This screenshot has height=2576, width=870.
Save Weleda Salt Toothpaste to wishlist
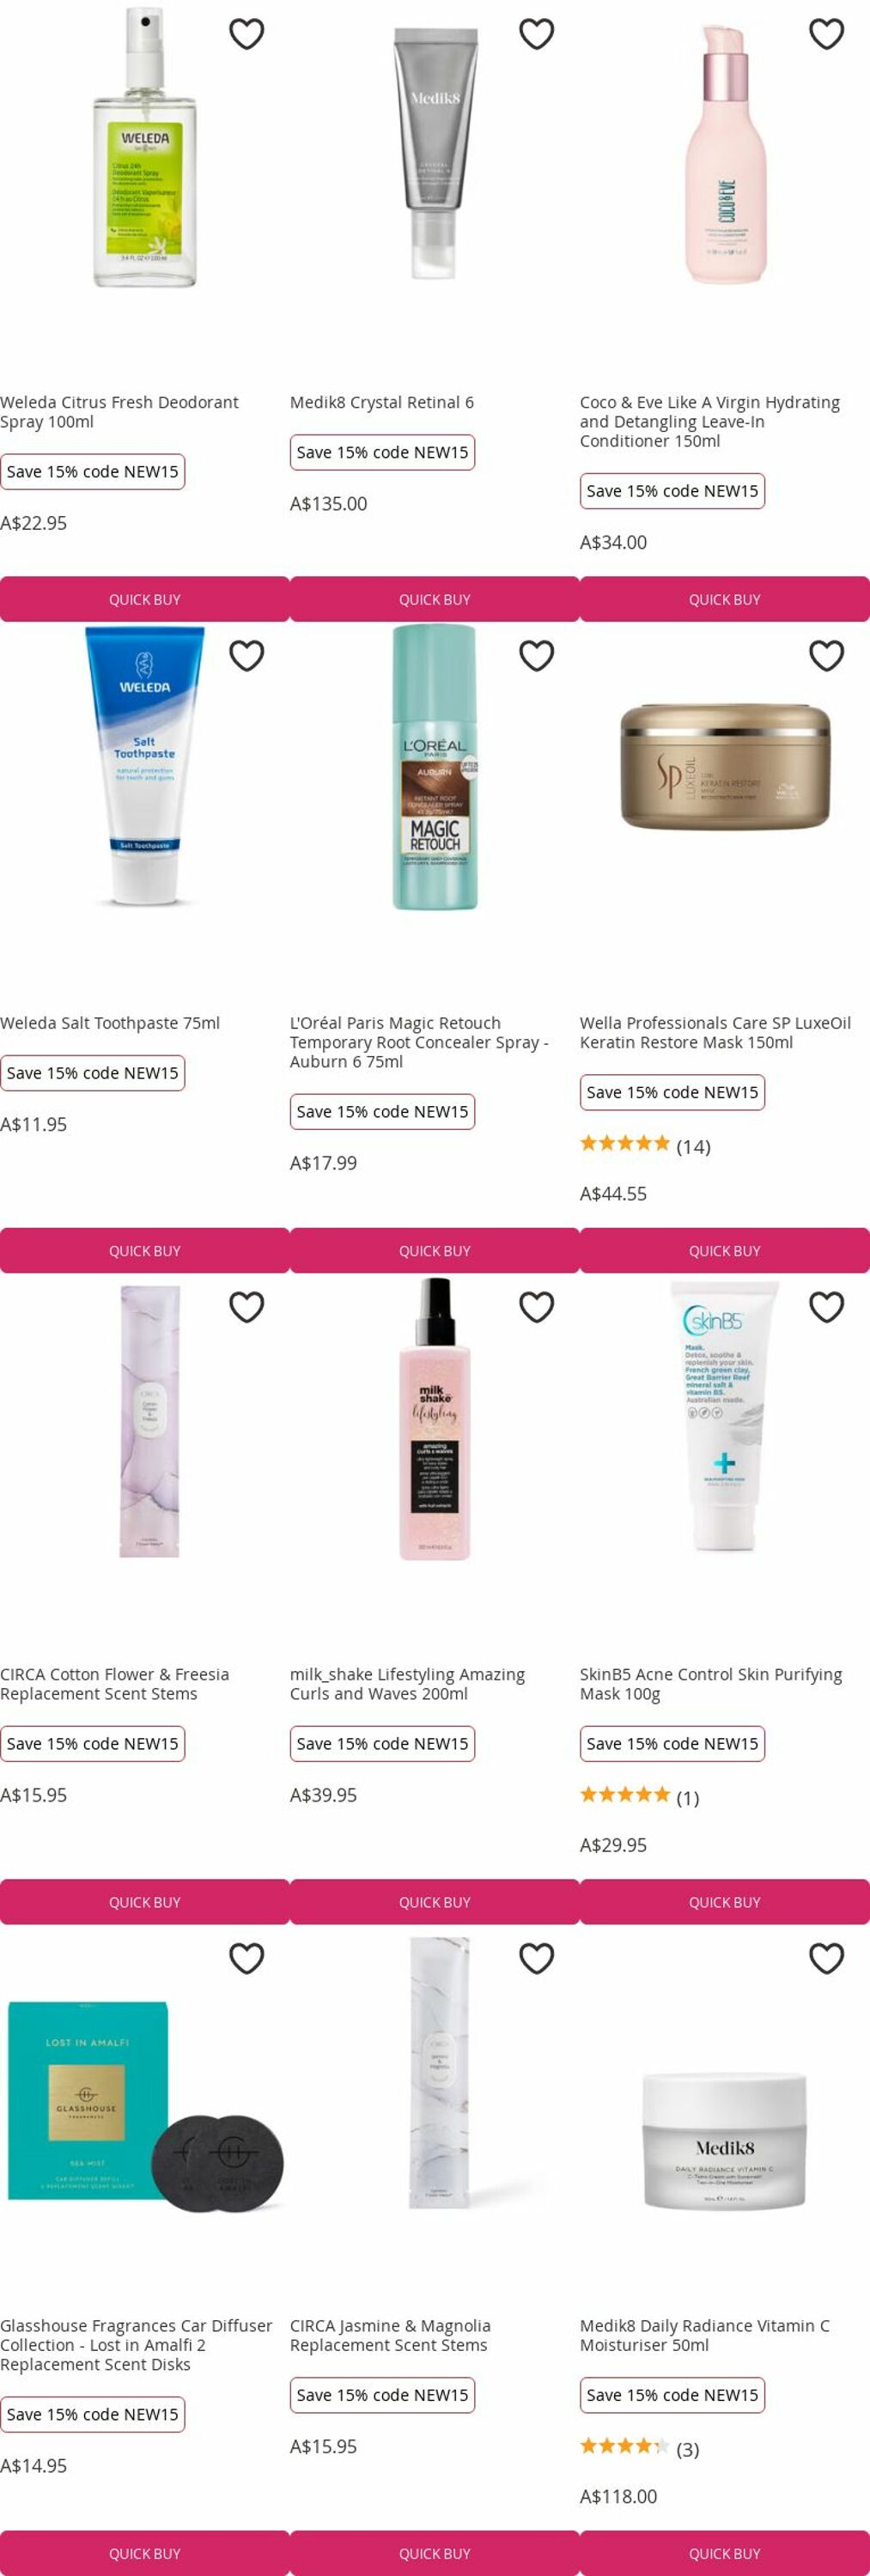point(246,656)
